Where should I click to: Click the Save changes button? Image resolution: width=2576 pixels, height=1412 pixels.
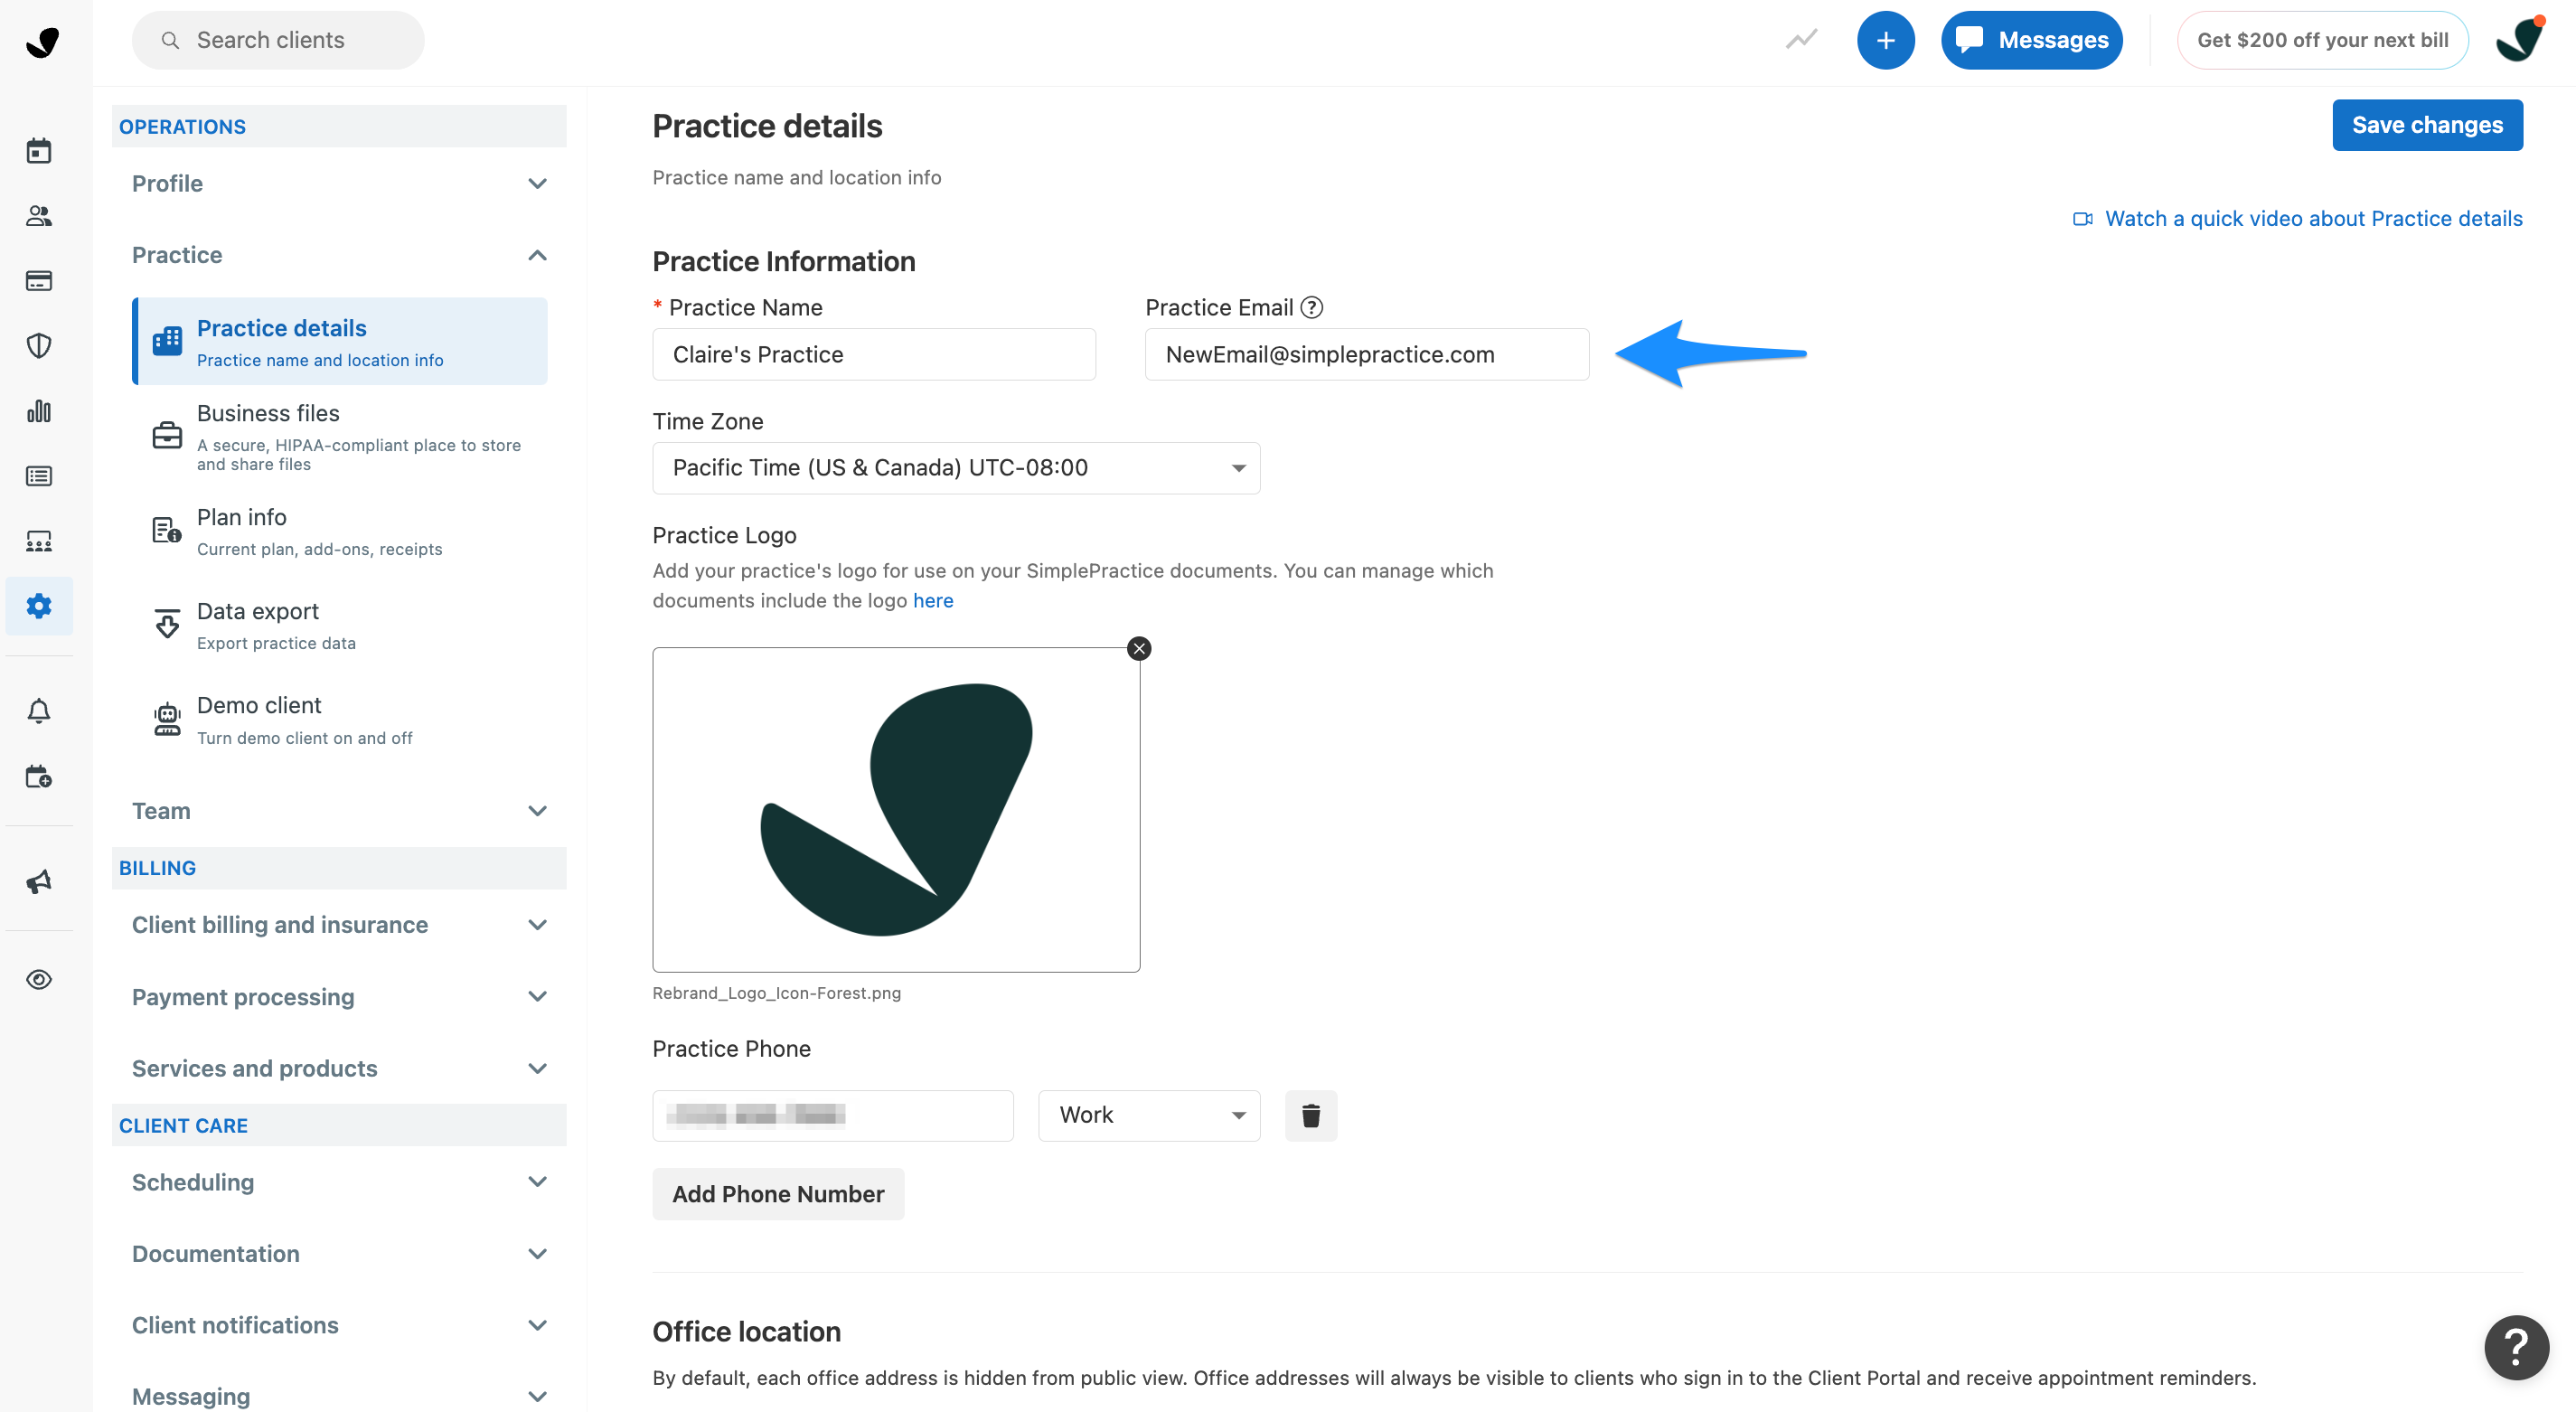pos(2426,125)
